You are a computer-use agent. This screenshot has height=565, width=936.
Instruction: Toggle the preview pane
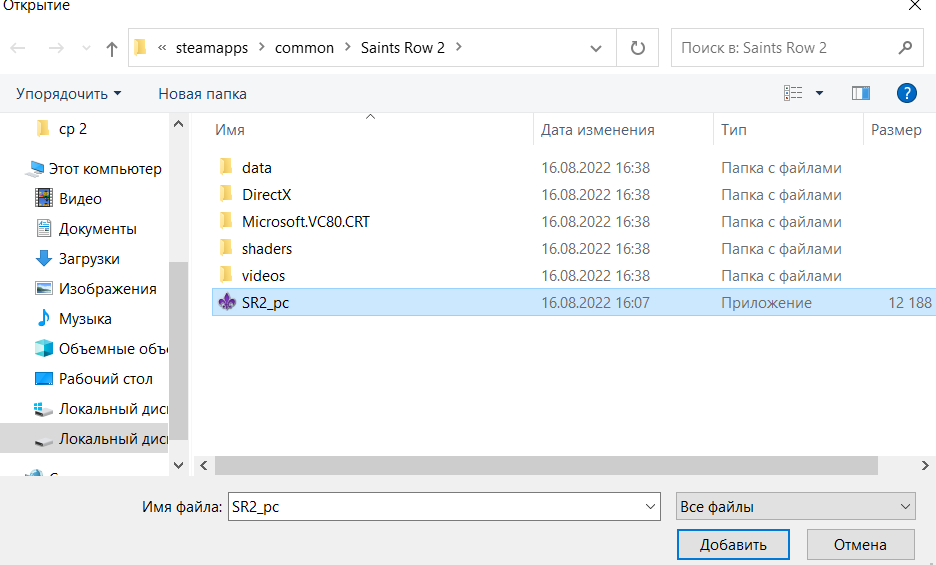pyautogui.click(x=861, y=93)
